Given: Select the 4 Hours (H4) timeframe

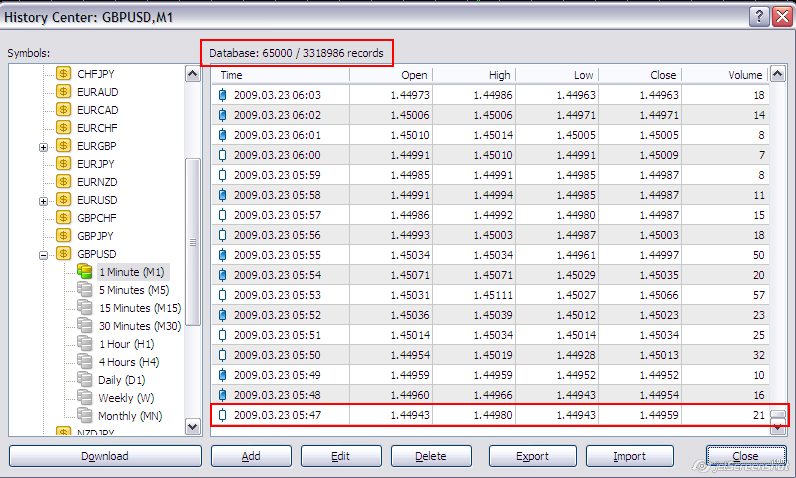Looking at the screenshot, I should pyautogui.click(x=129, y=362).
